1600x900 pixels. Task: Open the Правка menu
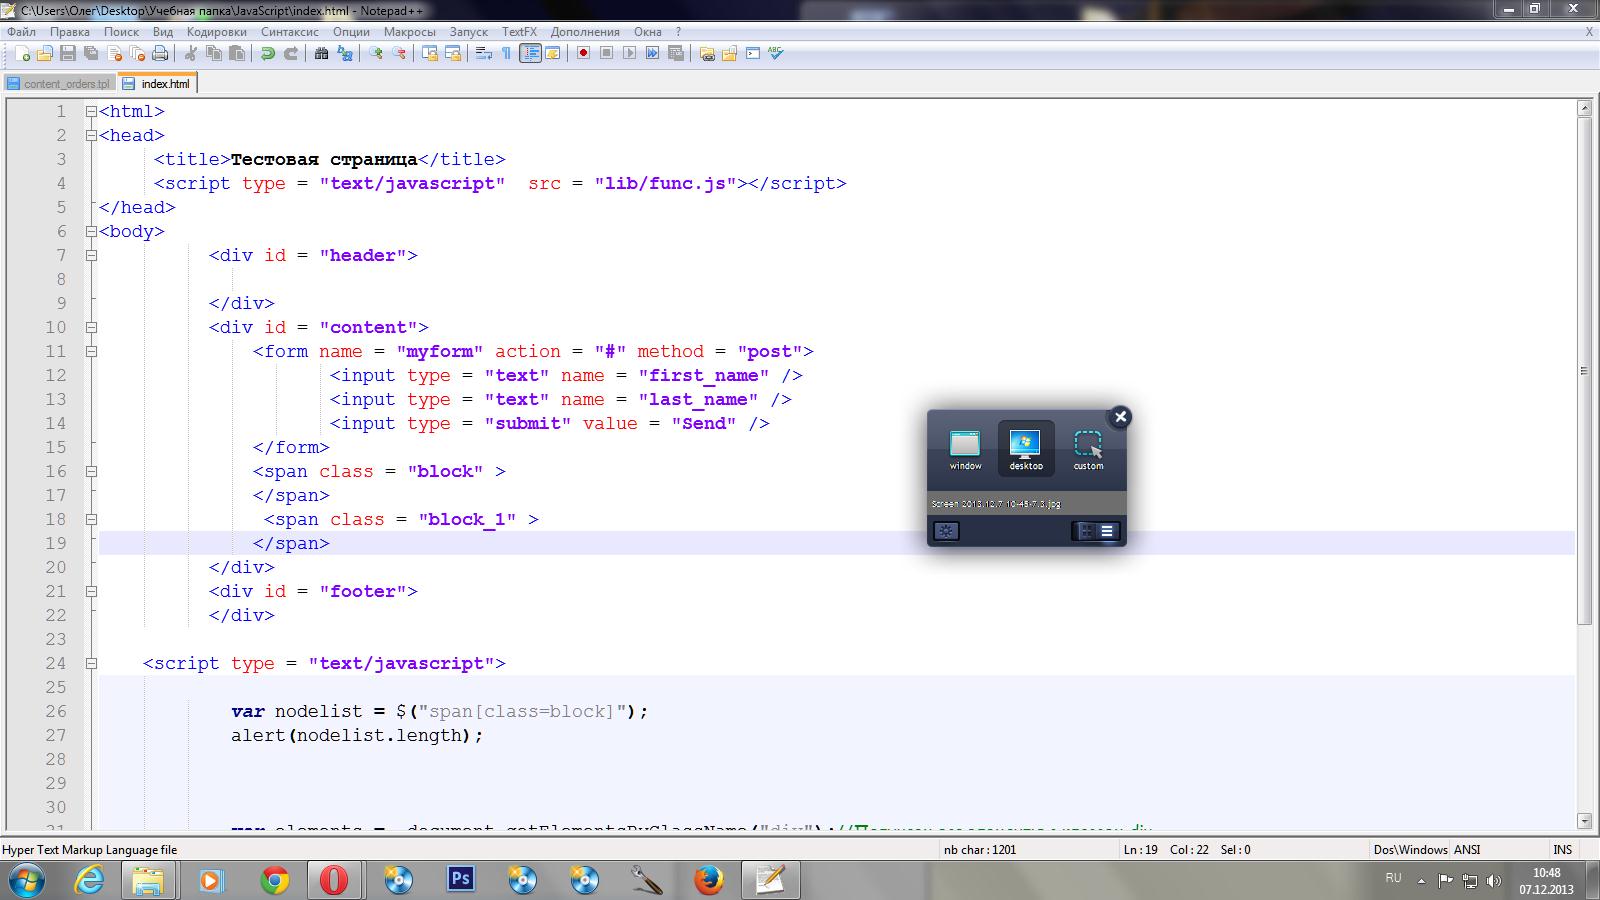(x=70, y=31)
